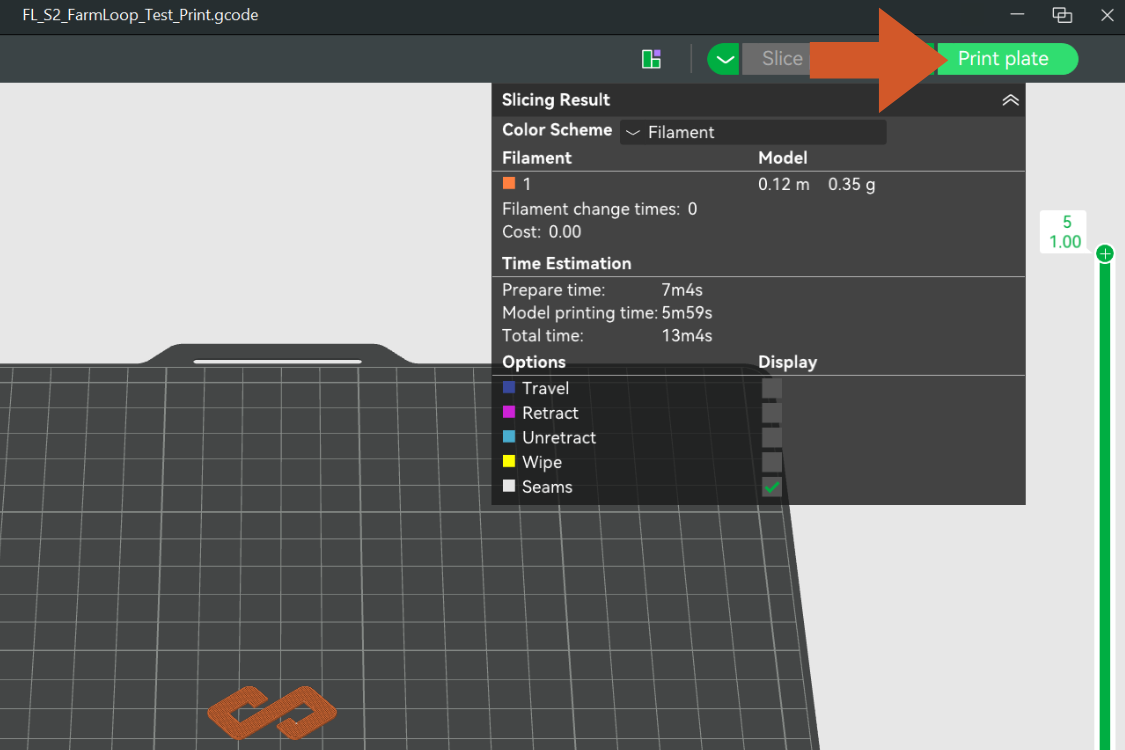The width and height of the screenshot is (1125, 750).
Task: Minimize the application window
Action: coord(1017,14)
